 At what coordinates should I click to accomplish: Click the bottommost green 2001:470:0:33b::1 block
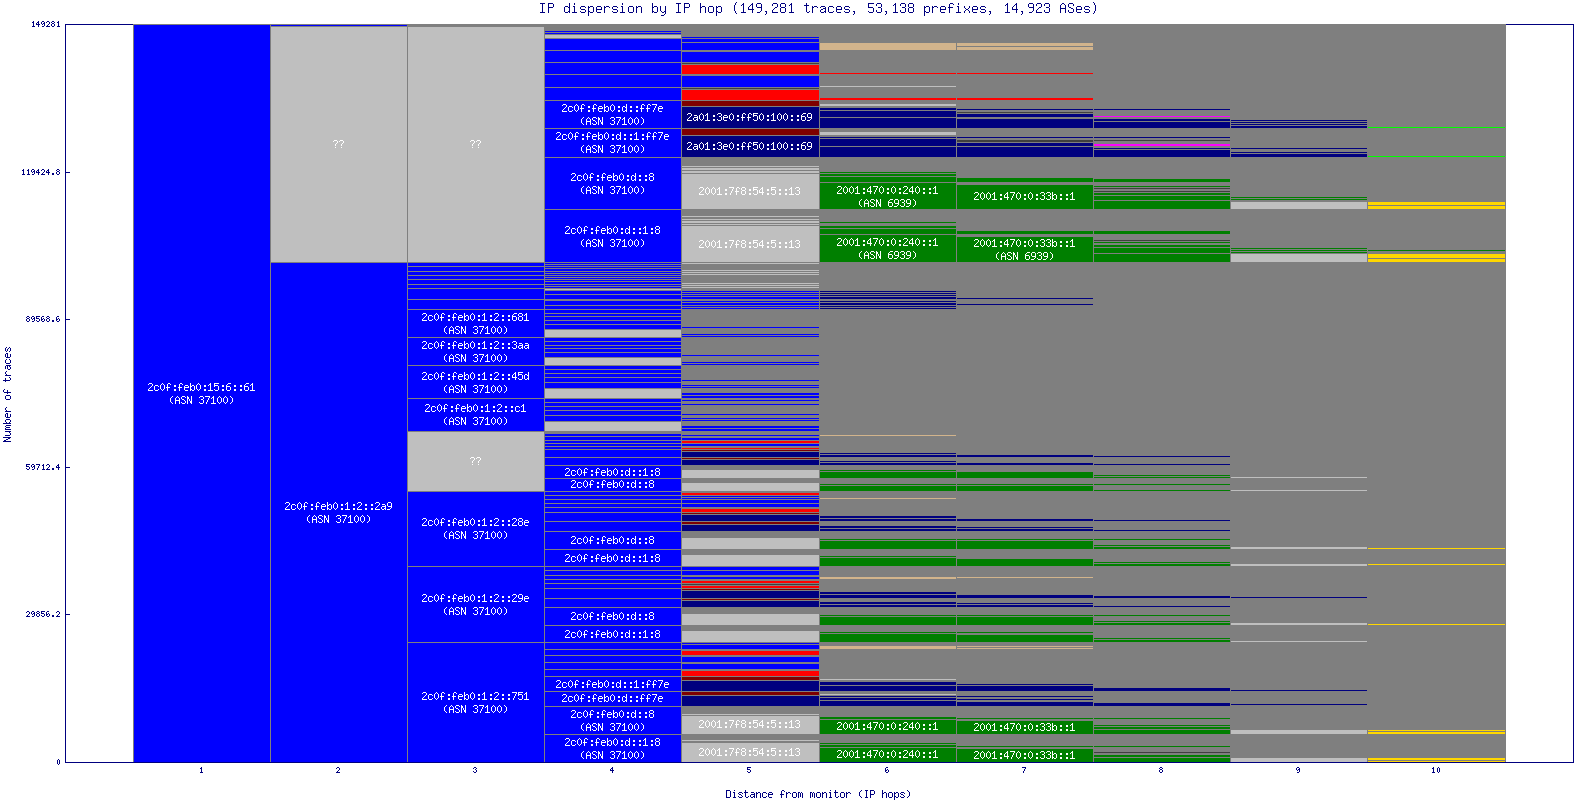point(1024,755)
